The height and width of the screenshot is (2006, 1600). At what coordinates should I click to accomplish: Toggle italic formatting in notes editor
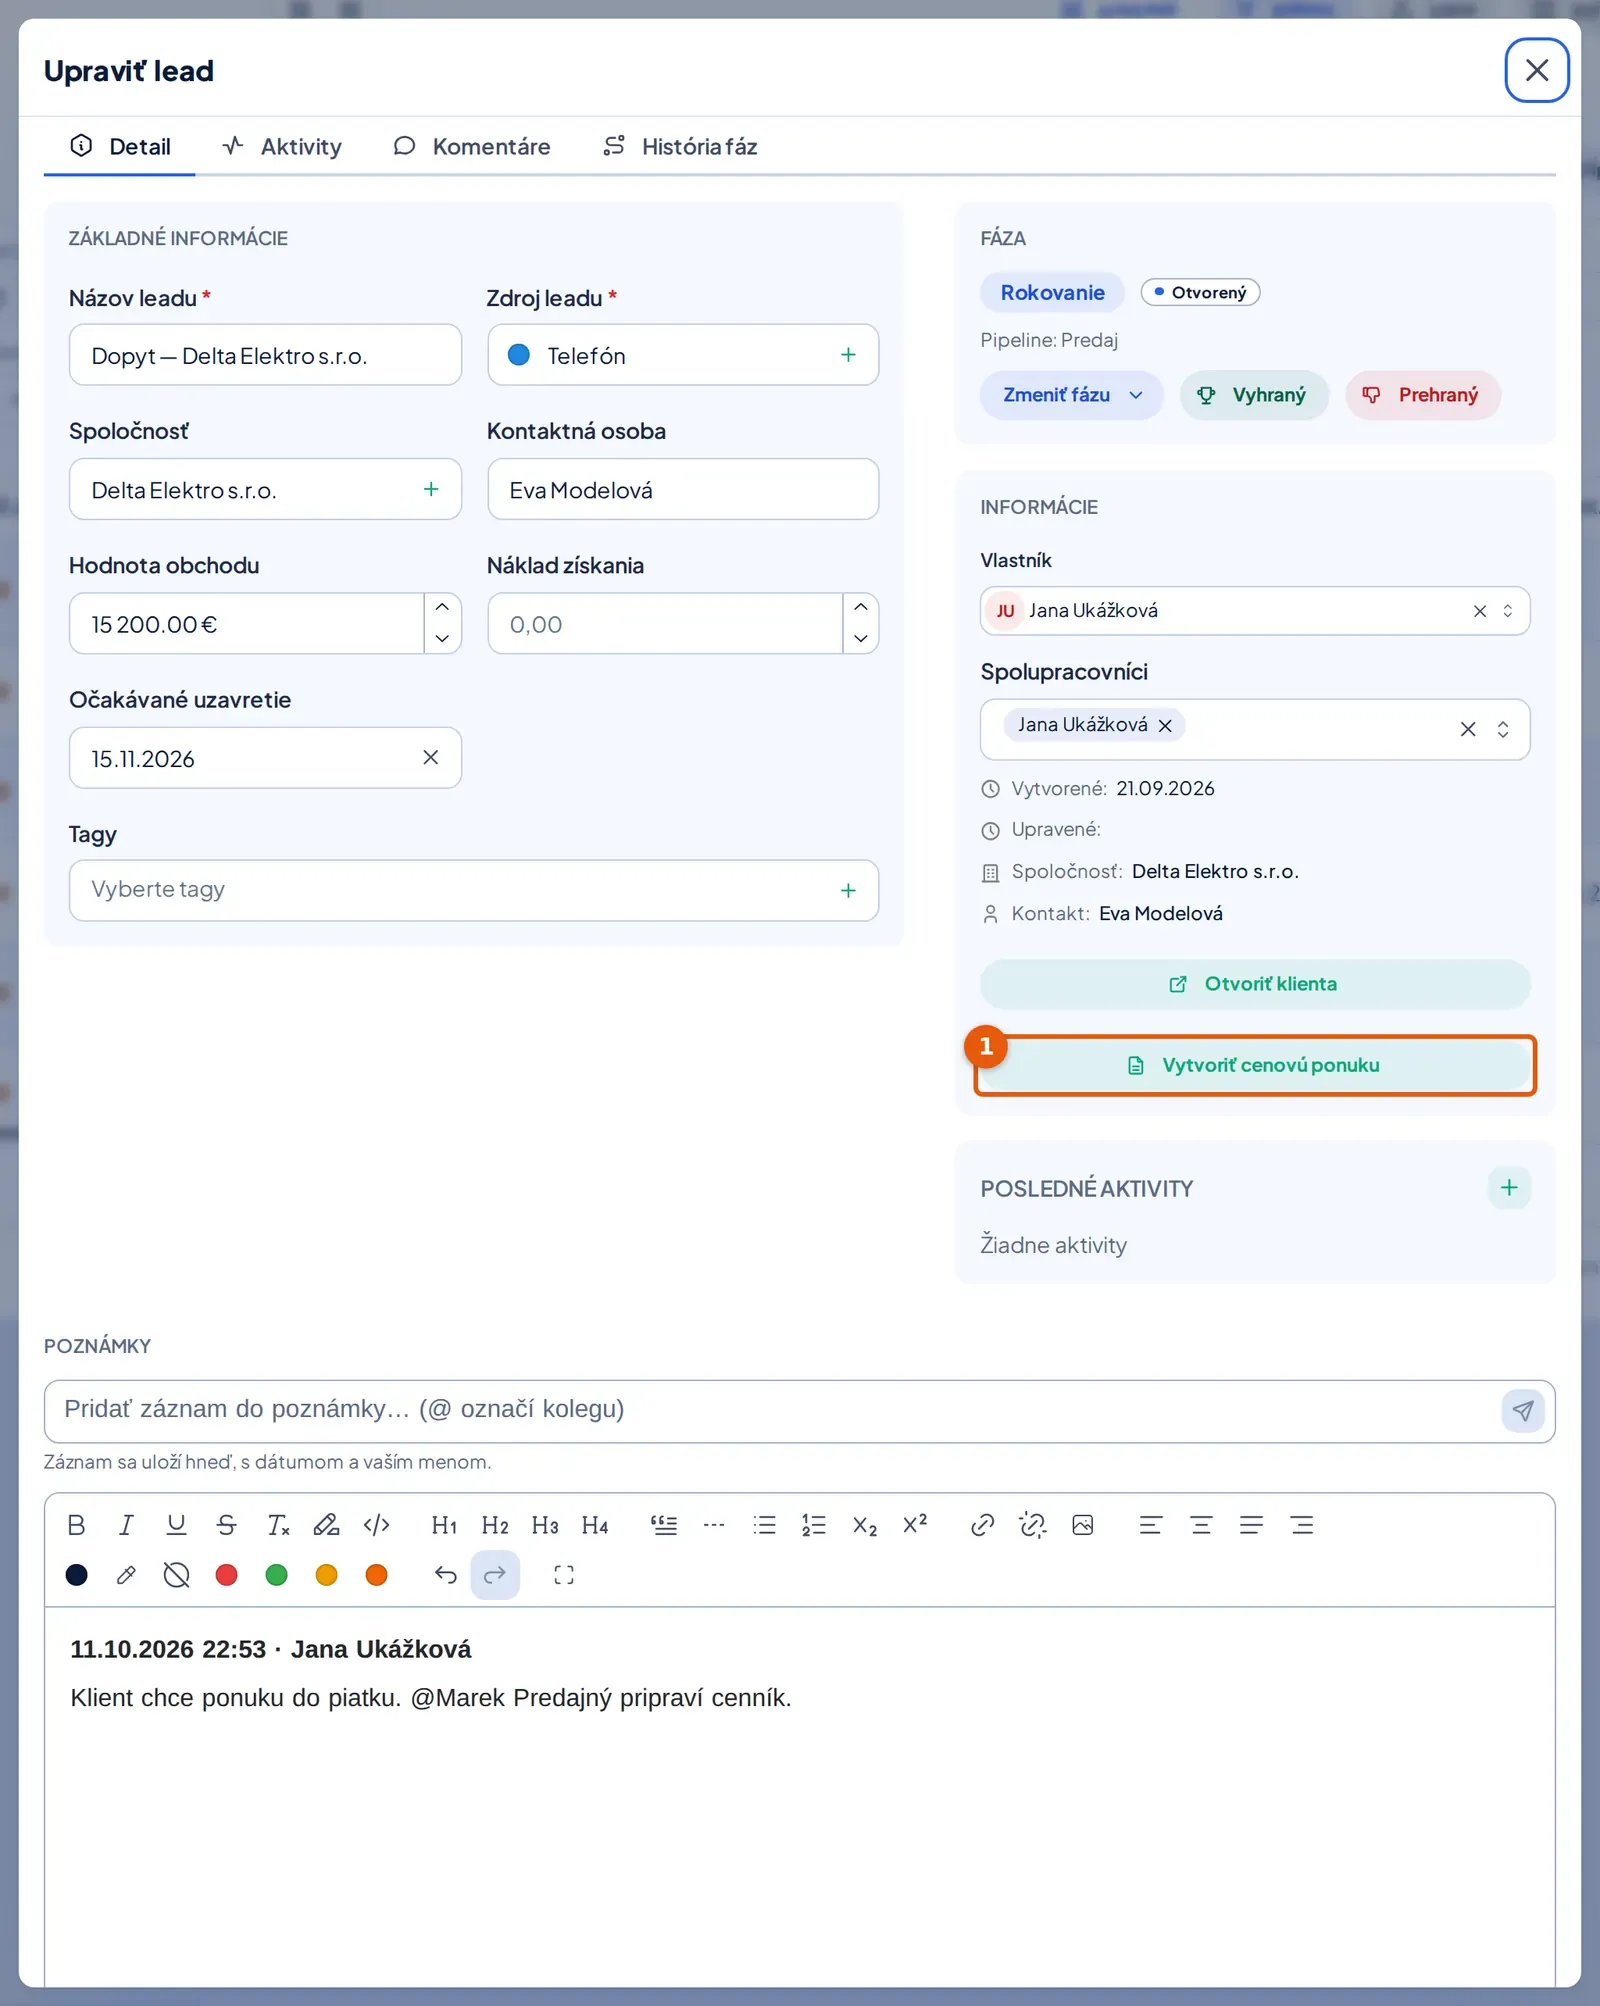126,1525
